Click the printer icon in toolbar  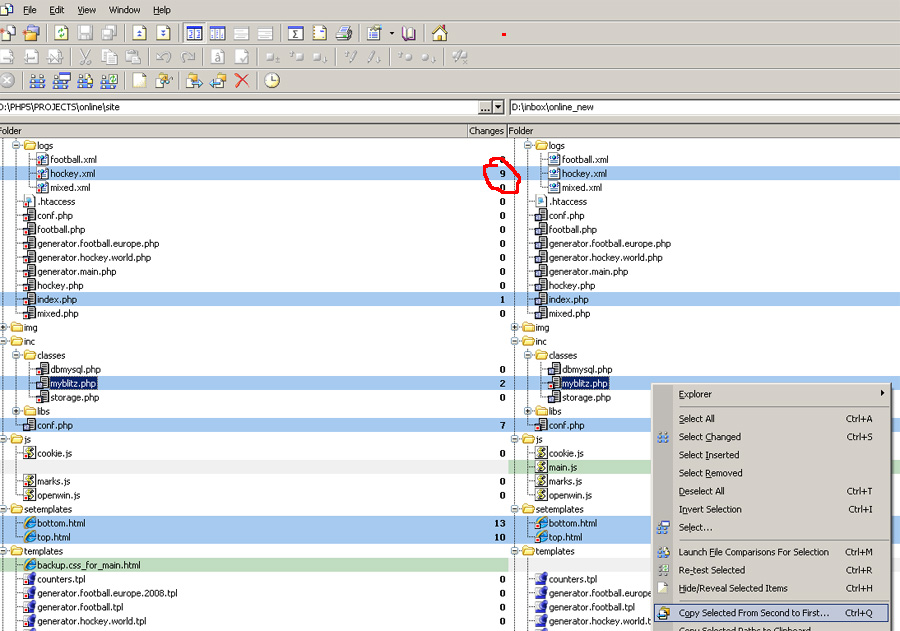point(343,33)
